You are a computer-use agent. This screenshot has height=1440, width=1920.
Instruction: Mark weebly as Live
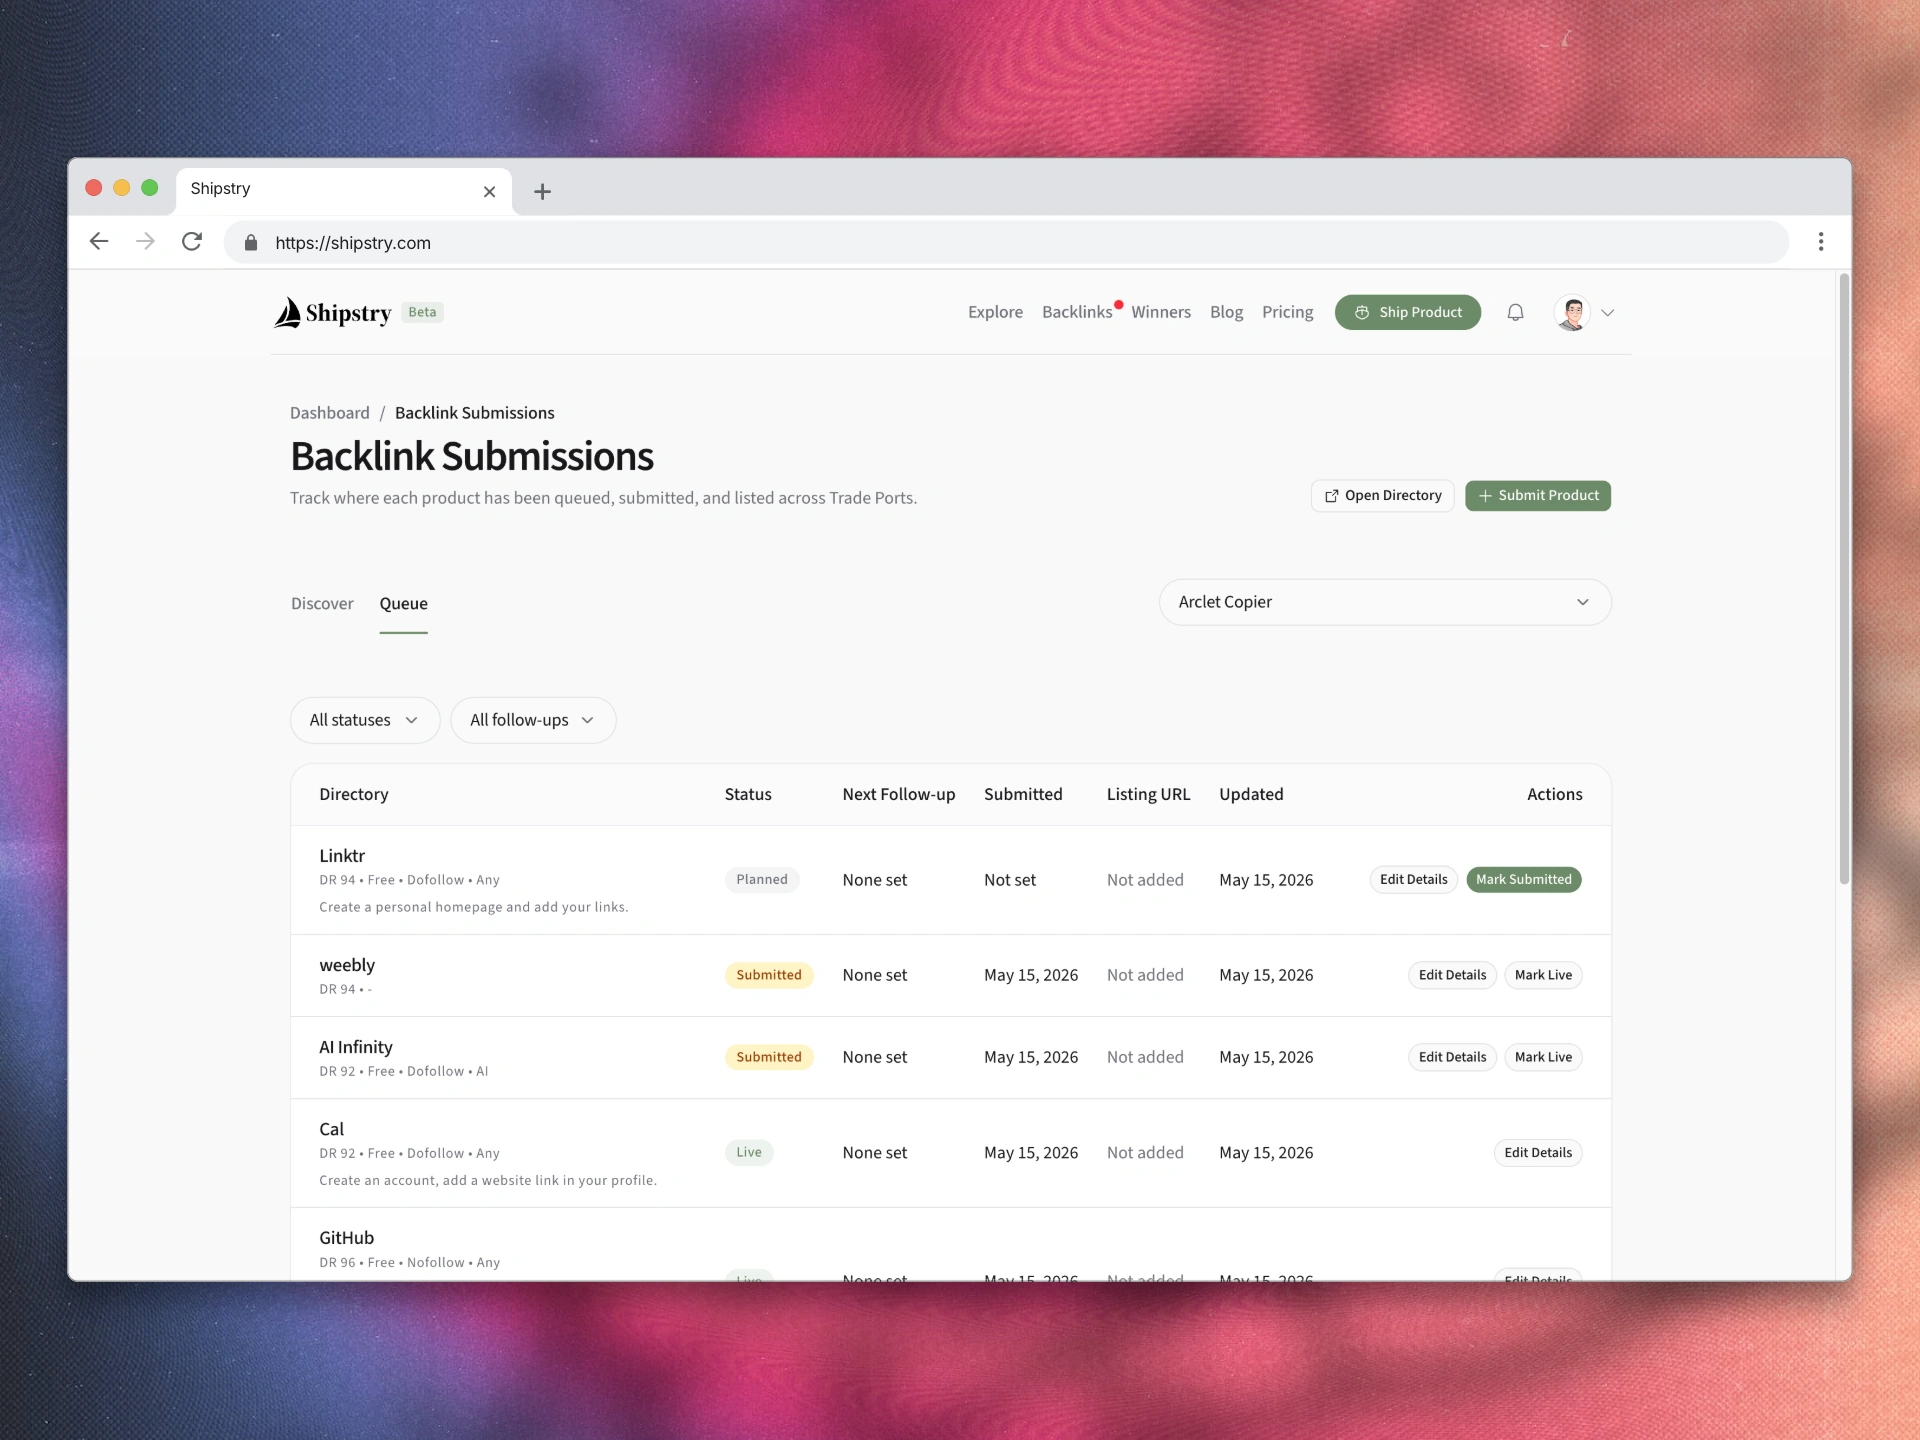1543,975
